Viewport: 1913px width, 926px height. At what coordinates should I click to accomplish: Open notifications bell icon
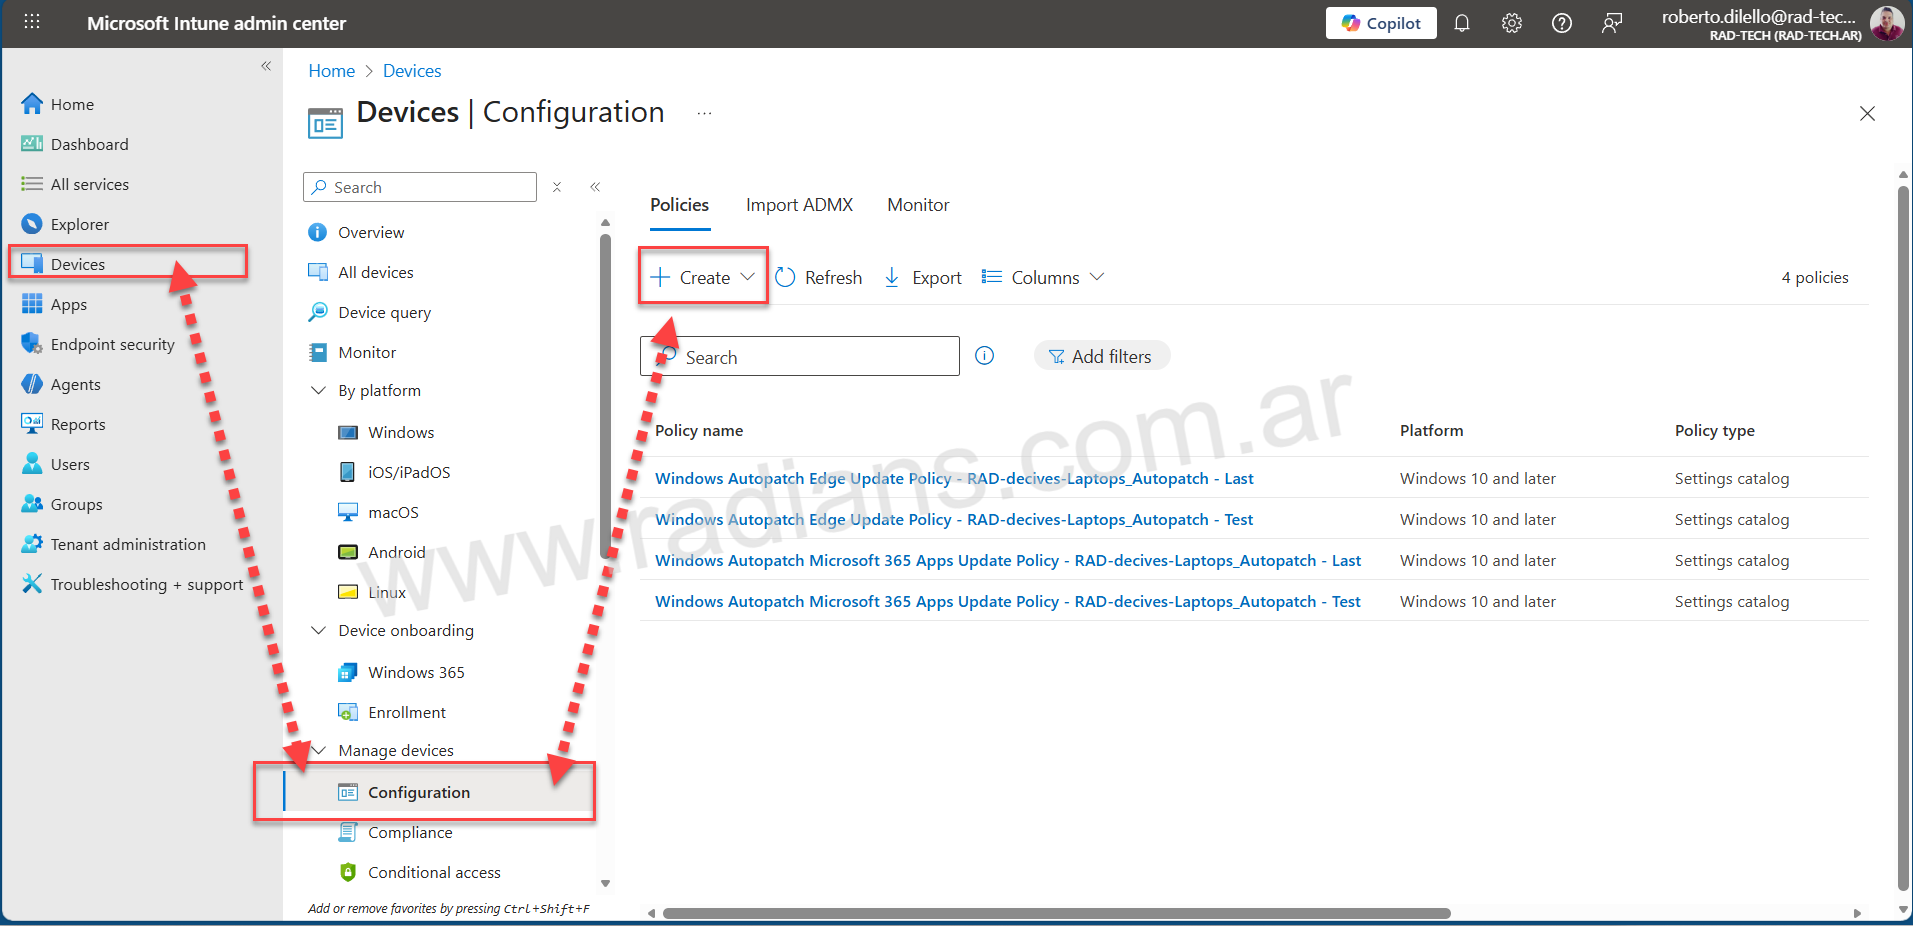click(x=1461, y=23)
